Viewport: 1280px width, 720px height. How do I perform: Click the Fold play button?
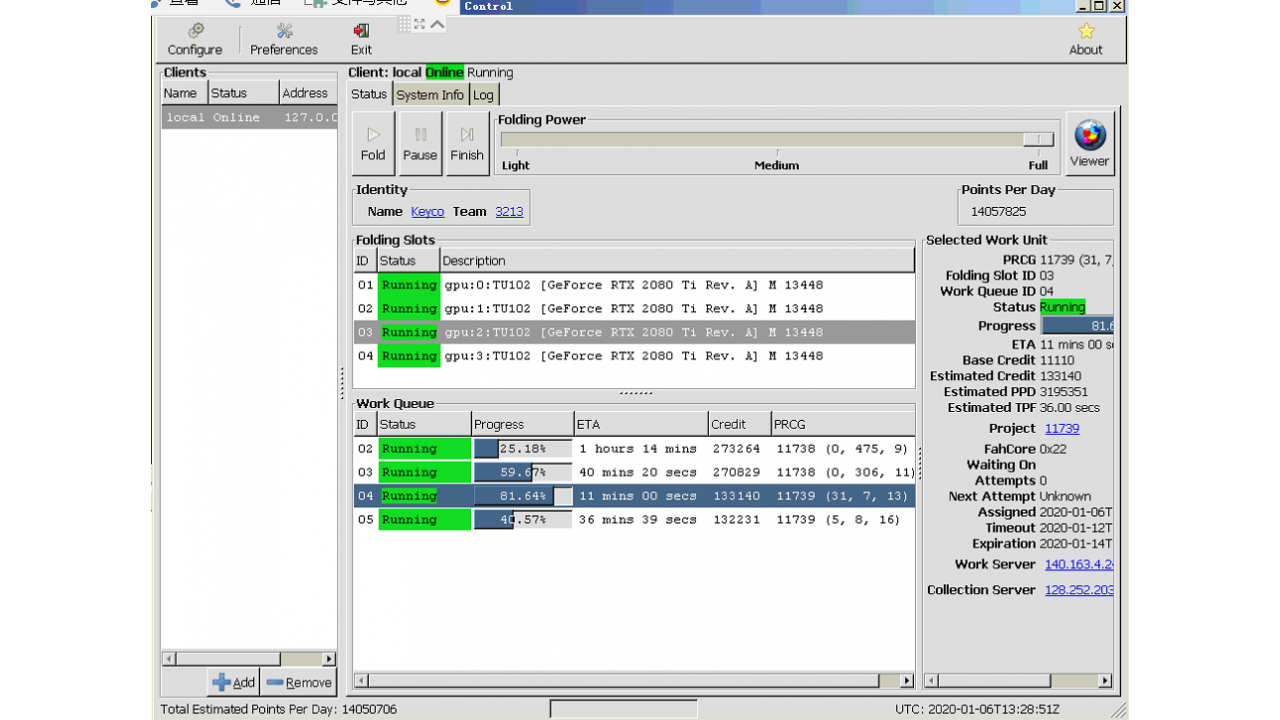pos(373,144)
